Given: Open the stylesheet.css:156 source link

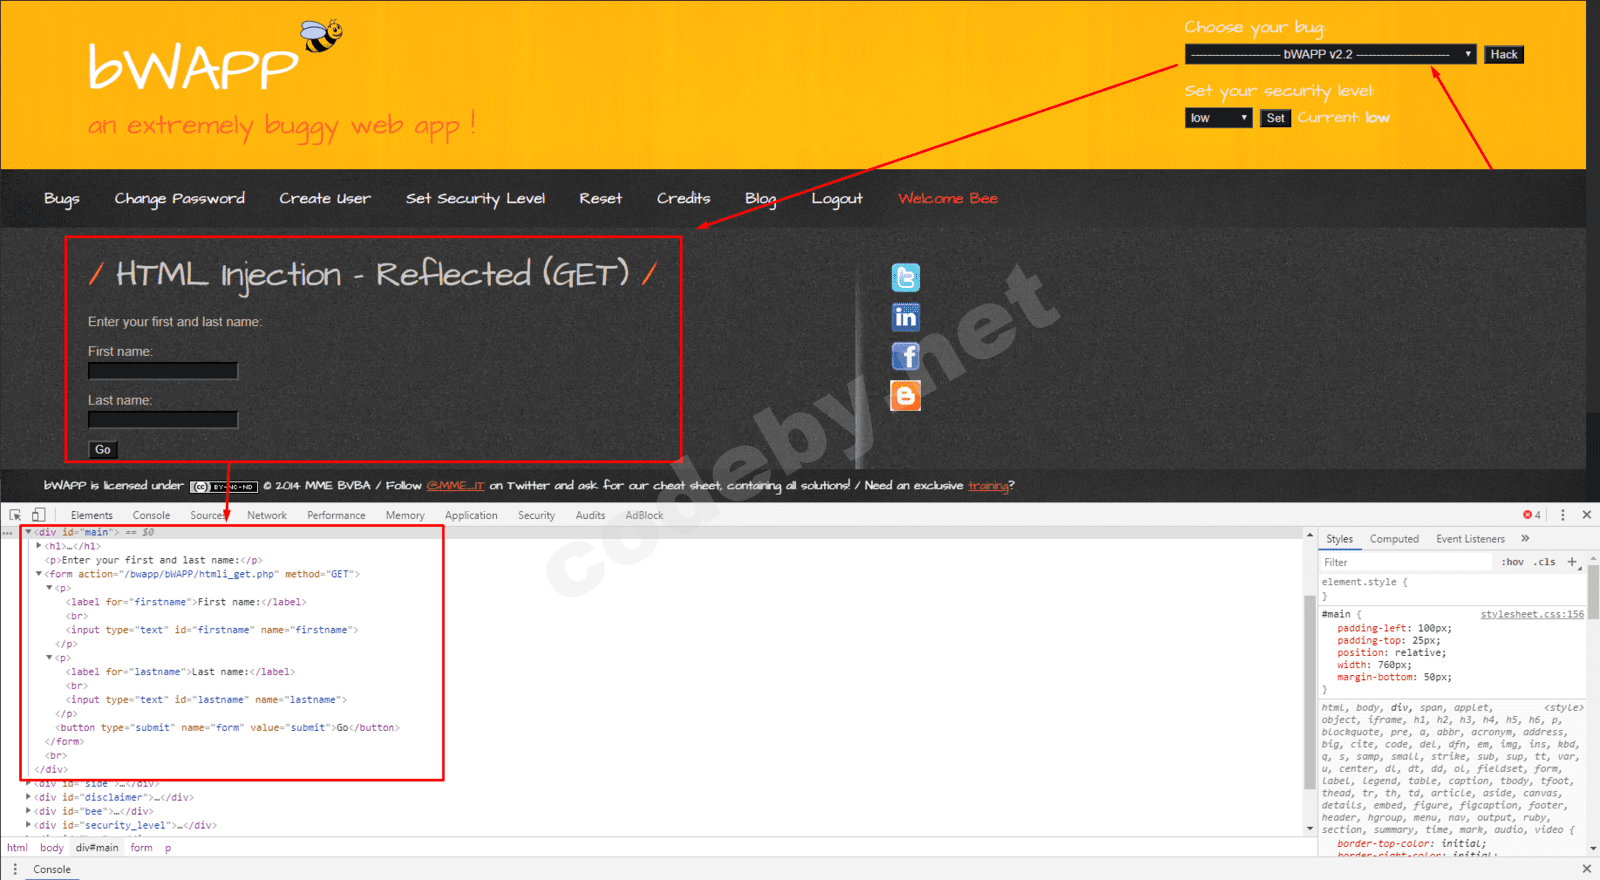Looking at the screenshot, I should [1532, 614].
